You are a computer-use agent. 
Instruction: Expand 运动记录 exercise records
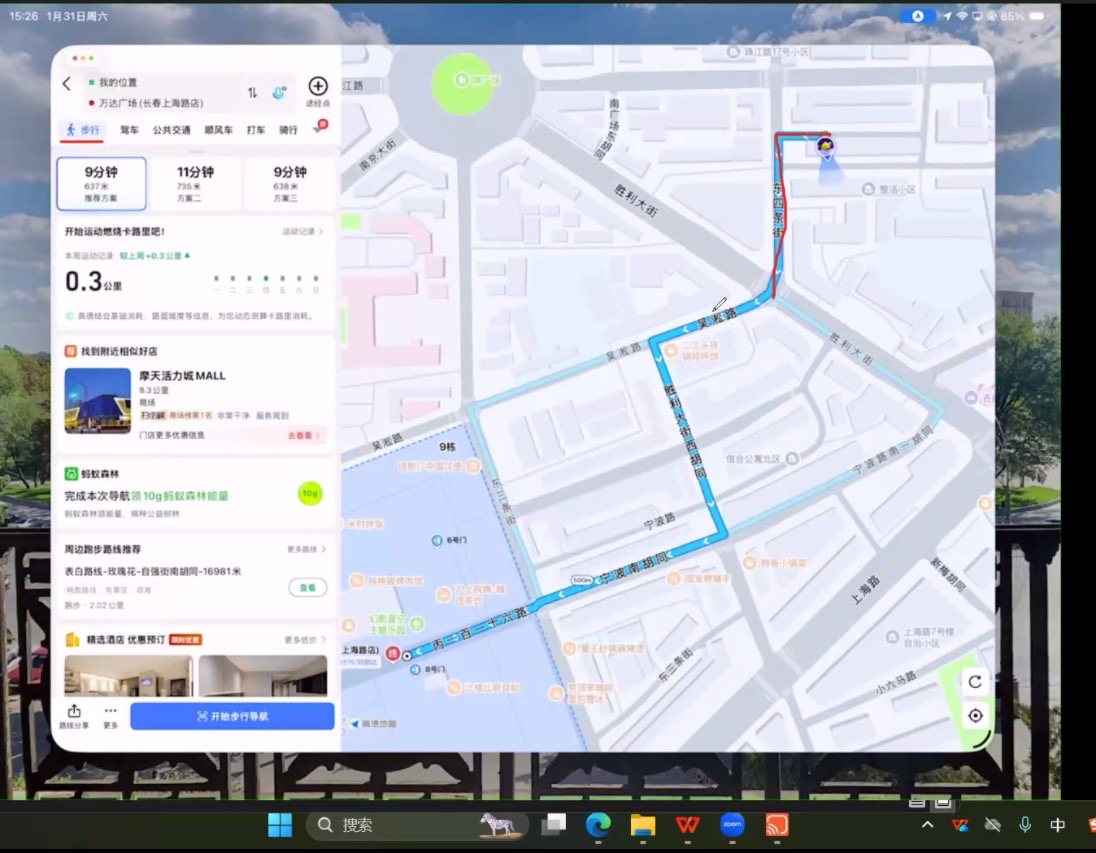pos(303,232)
